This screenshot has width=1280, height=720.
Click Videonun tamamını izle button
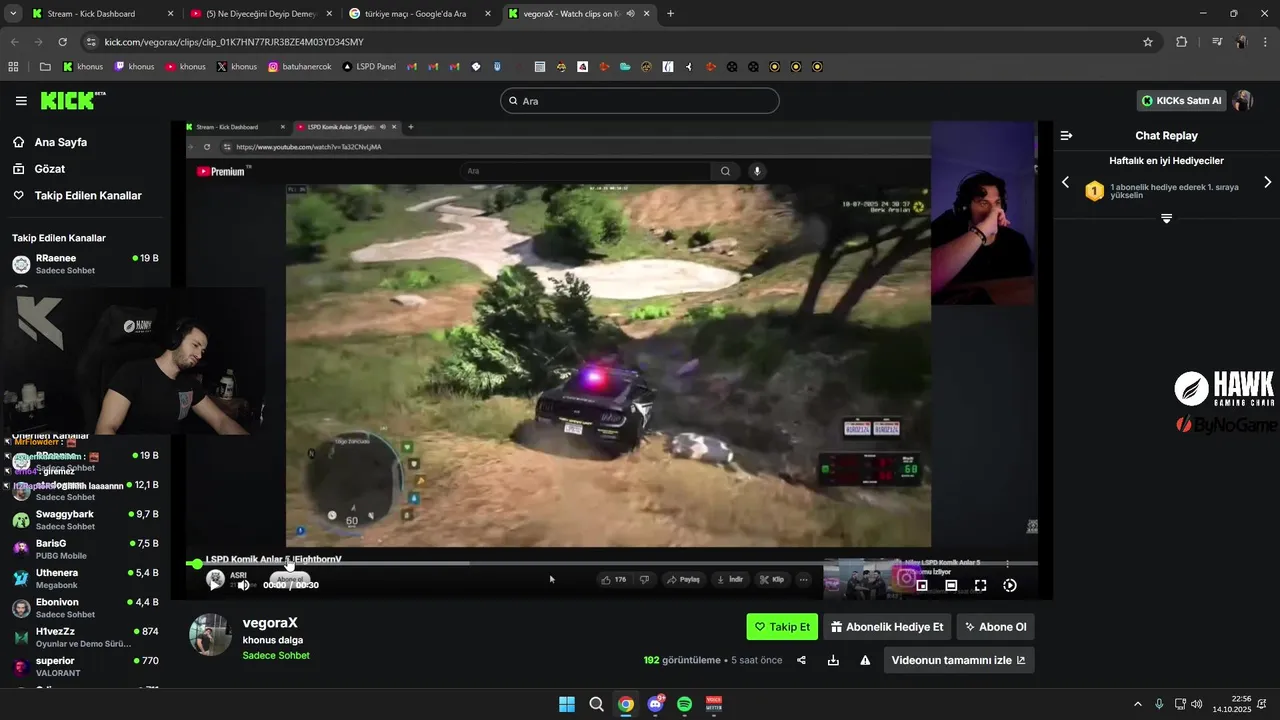(958, 660)
